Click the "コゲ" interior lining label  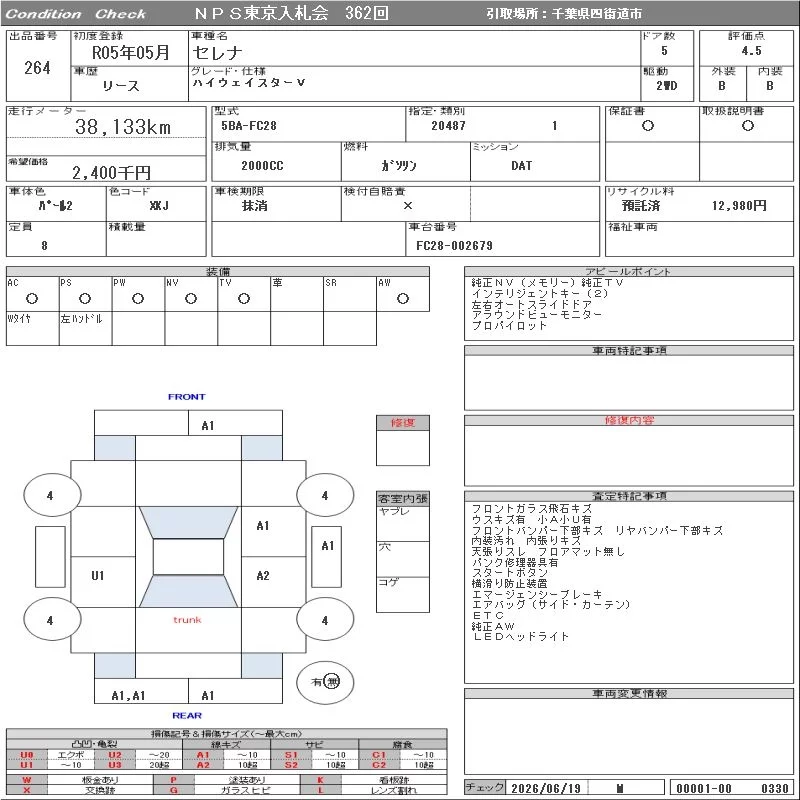point(388,582)
